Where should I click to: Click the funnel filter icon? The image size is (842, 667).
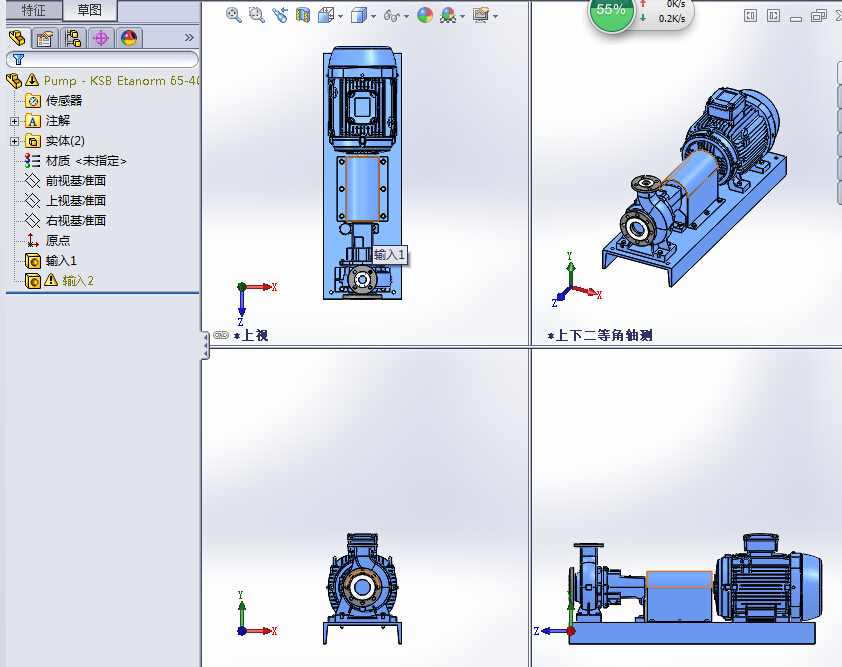pyautogui.click(x=18, y=59)
